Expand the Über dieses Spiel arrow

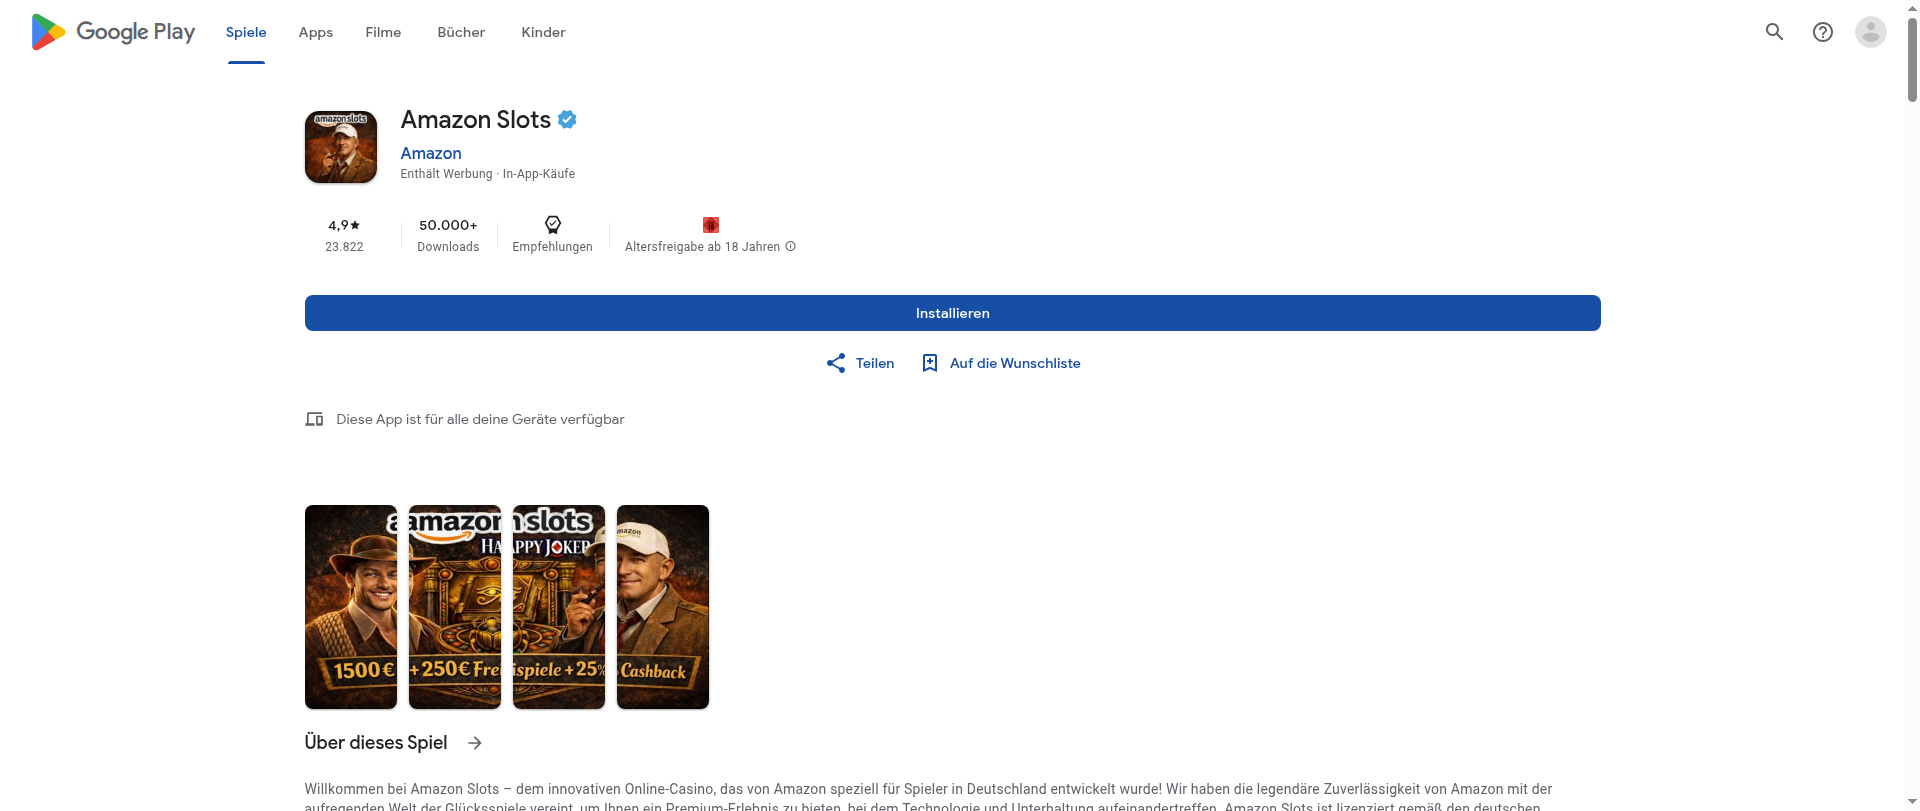(x=475, y=743)
